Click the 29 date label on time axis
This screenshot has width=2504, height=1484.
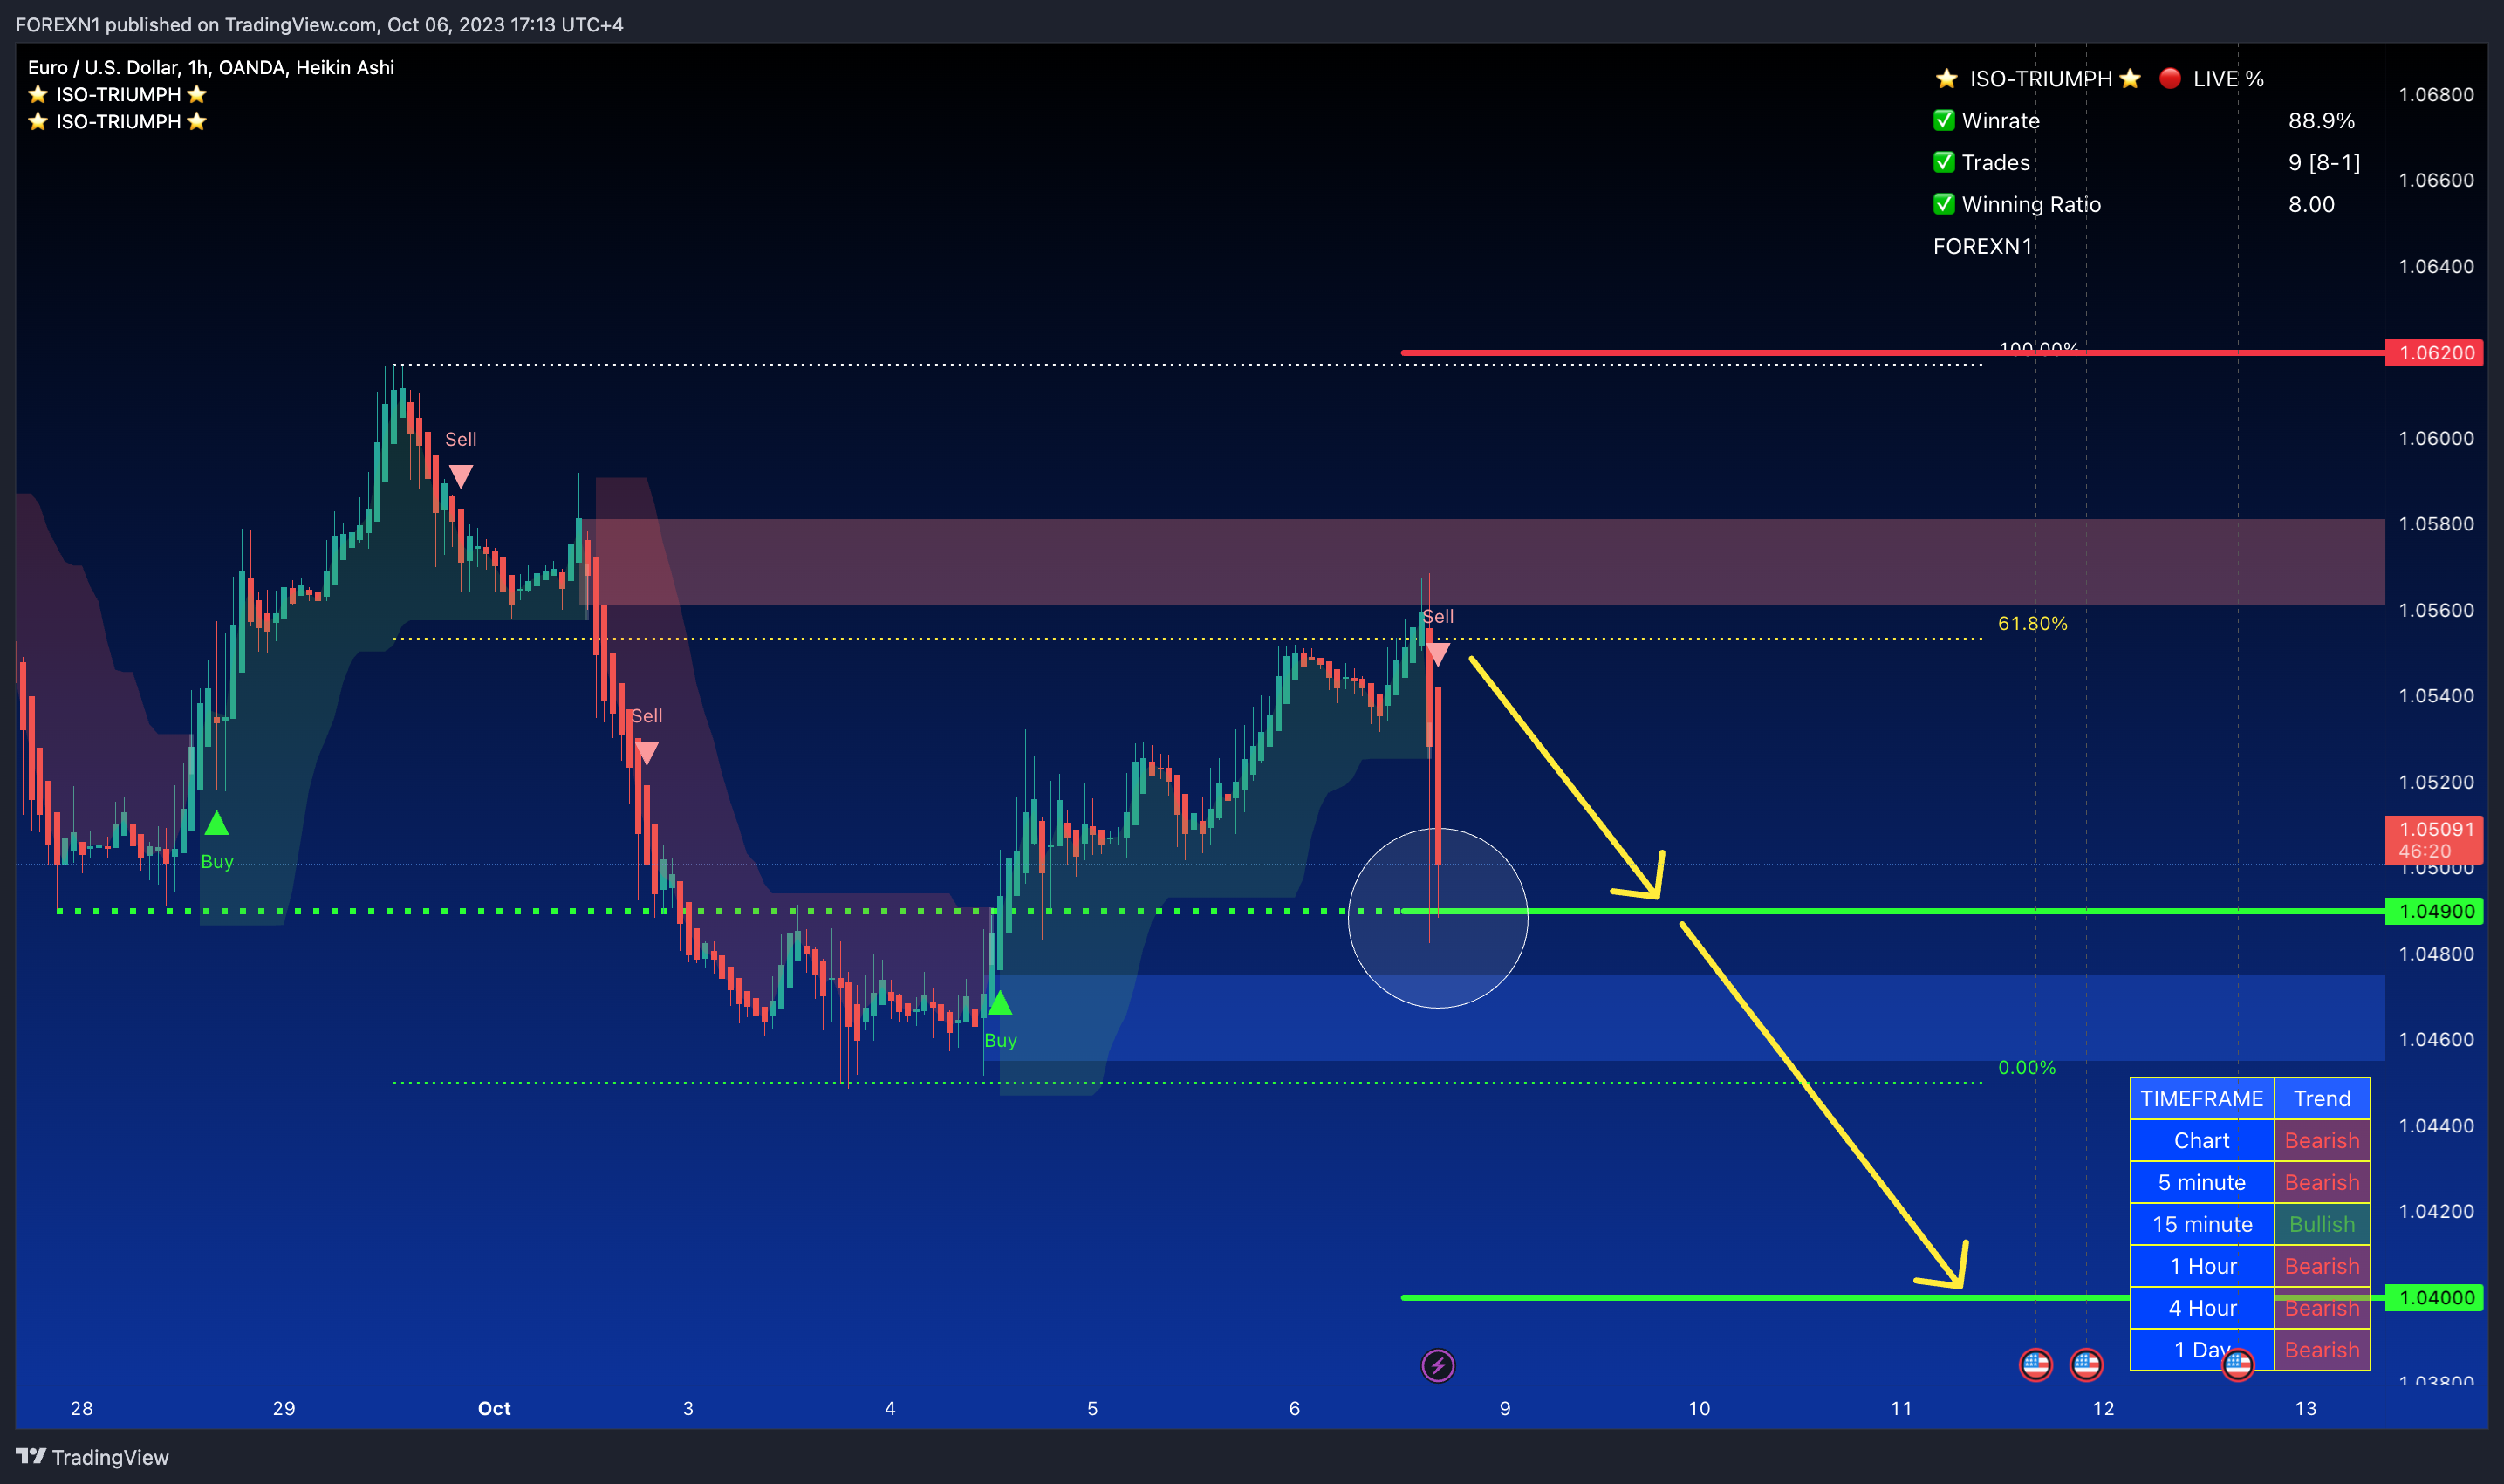[x=284, y=1408]
